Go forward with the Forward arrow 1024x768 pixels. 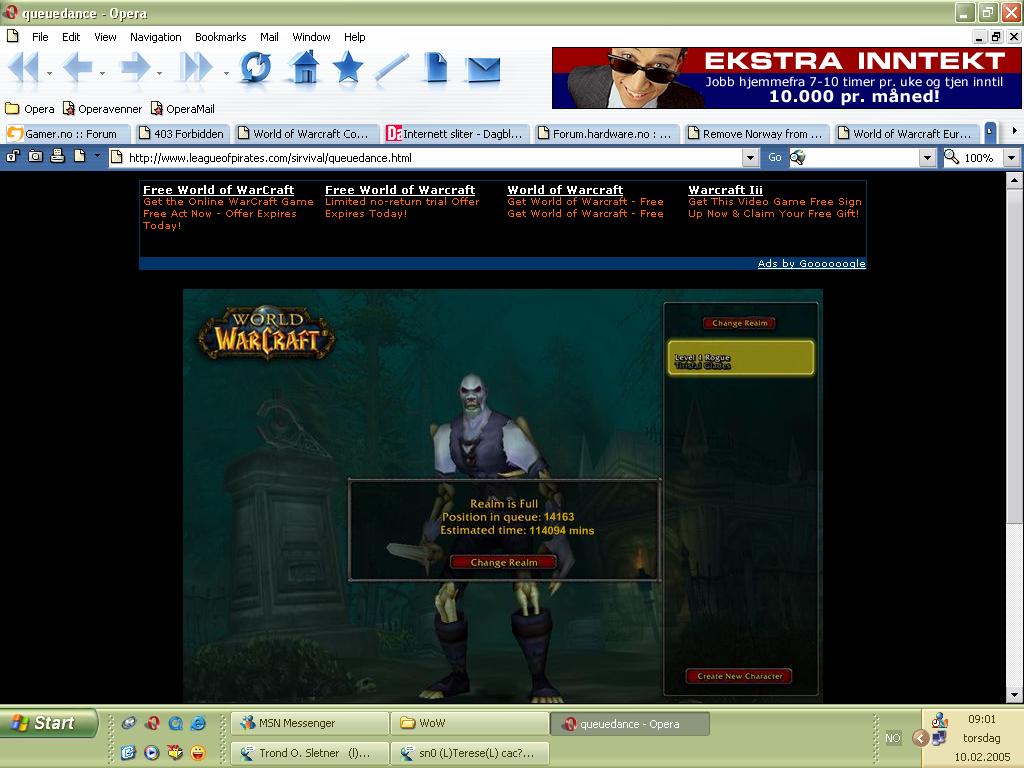click(x=135, y=67)
